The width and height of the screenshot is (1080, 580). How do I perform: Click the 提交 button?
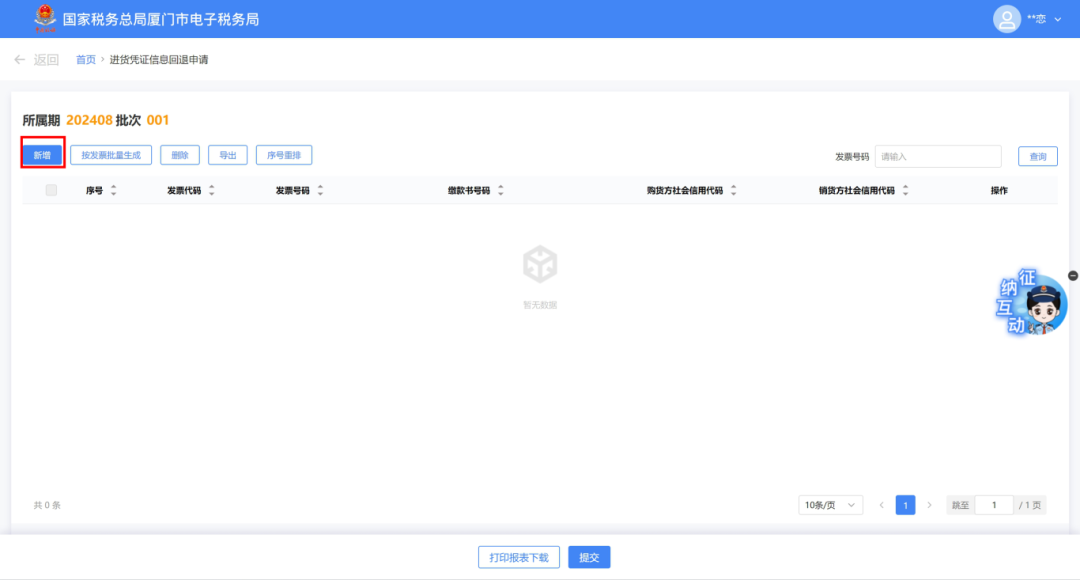tap(589, 557)
